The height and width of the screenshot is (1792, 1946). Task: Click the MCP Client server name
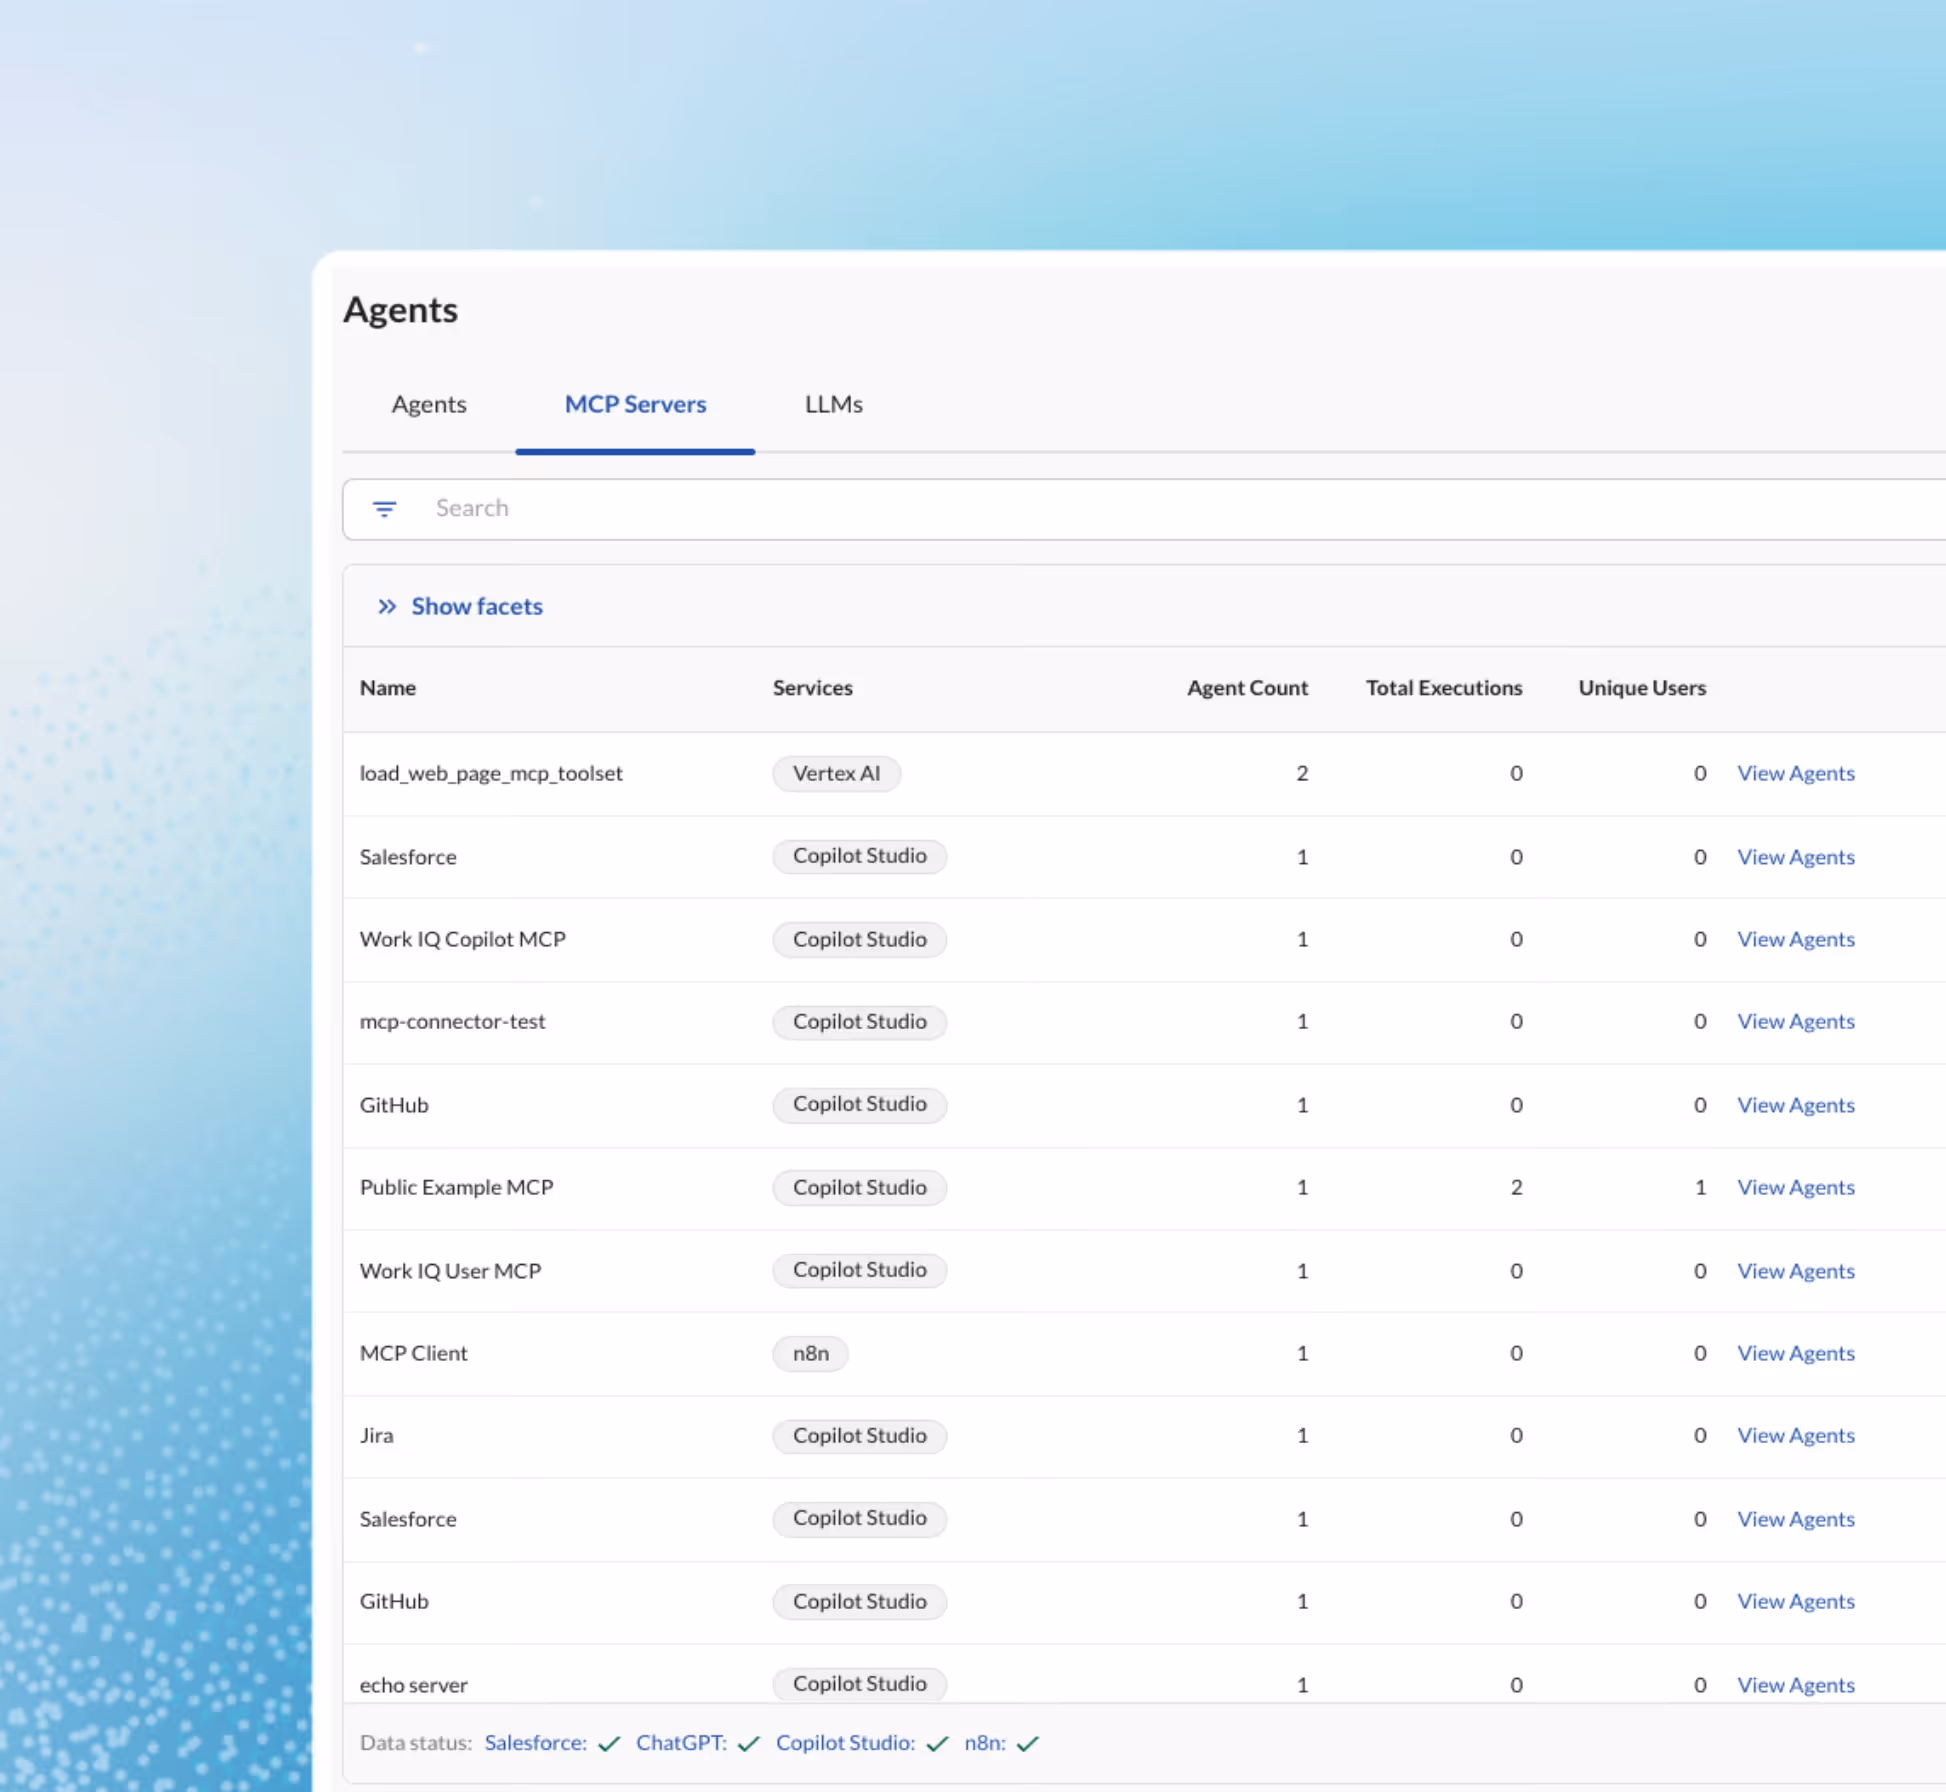(x=413, y=1353)
